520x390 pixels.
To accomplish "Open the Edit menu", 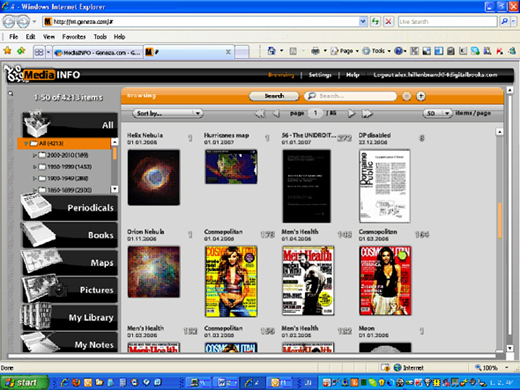I will click(x=30, y=37).
